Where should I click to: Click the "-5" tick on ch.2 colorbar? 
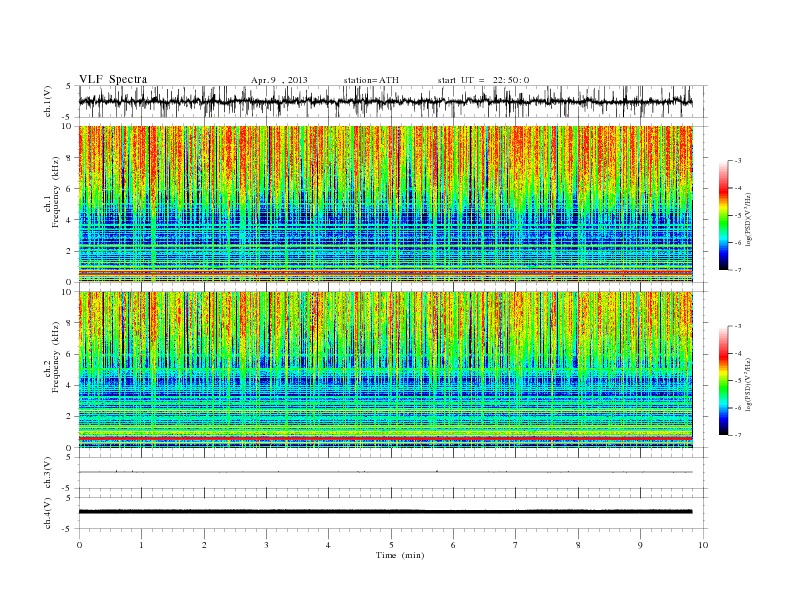coord(738,381)
